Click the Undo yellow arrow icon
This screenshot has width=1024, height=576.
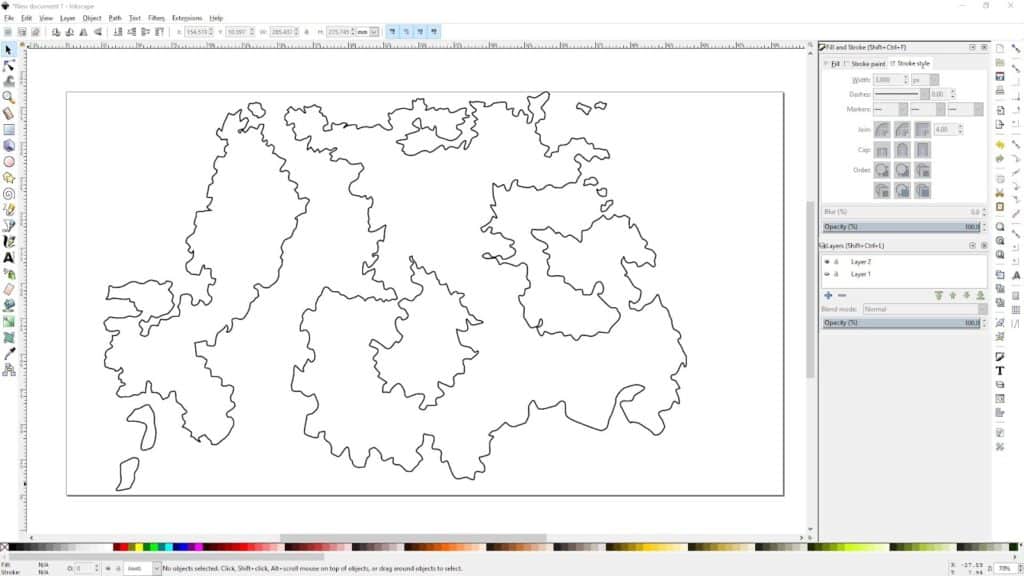click(x=1000, y=145)
